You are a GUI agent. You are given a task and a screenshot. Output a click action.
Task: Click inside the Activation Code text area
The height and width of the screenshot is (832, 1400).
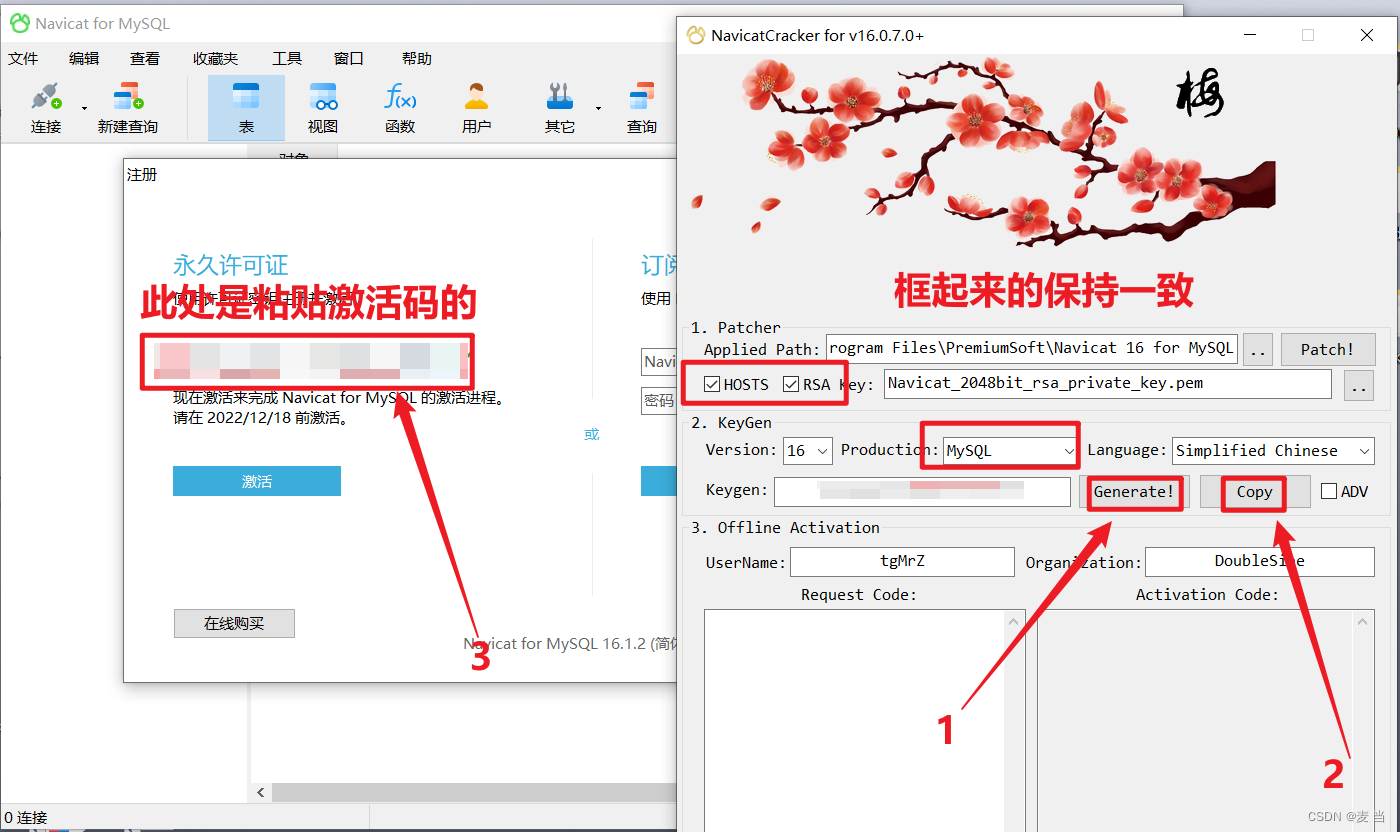click(x=1197, y=720)
